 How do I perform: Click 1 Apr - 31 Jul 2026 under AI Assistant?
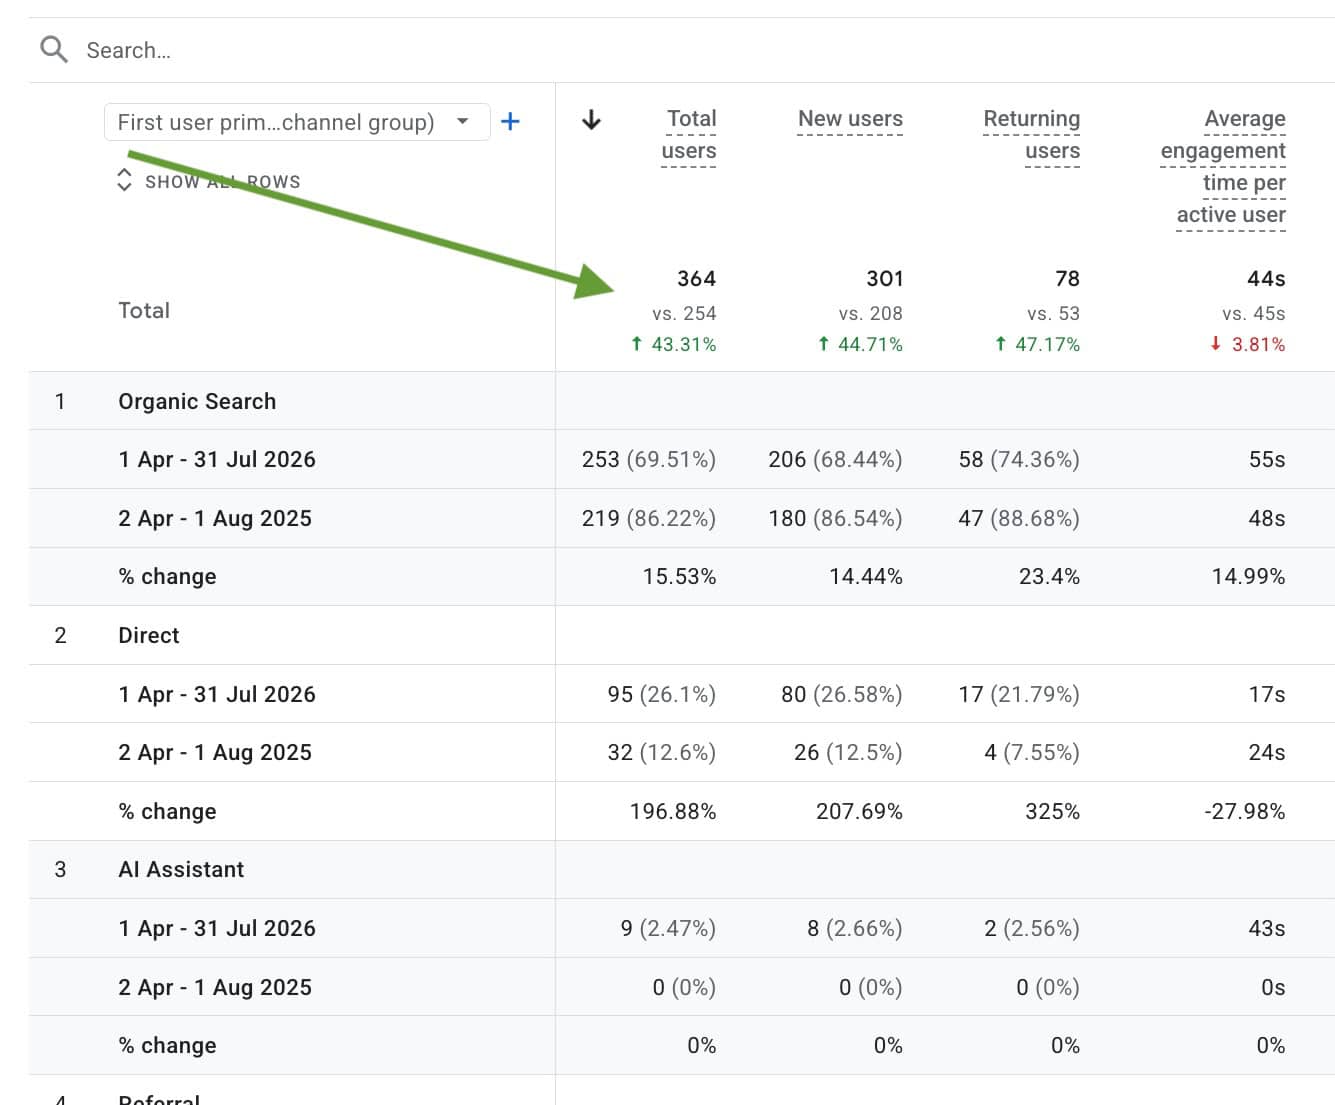217,928
